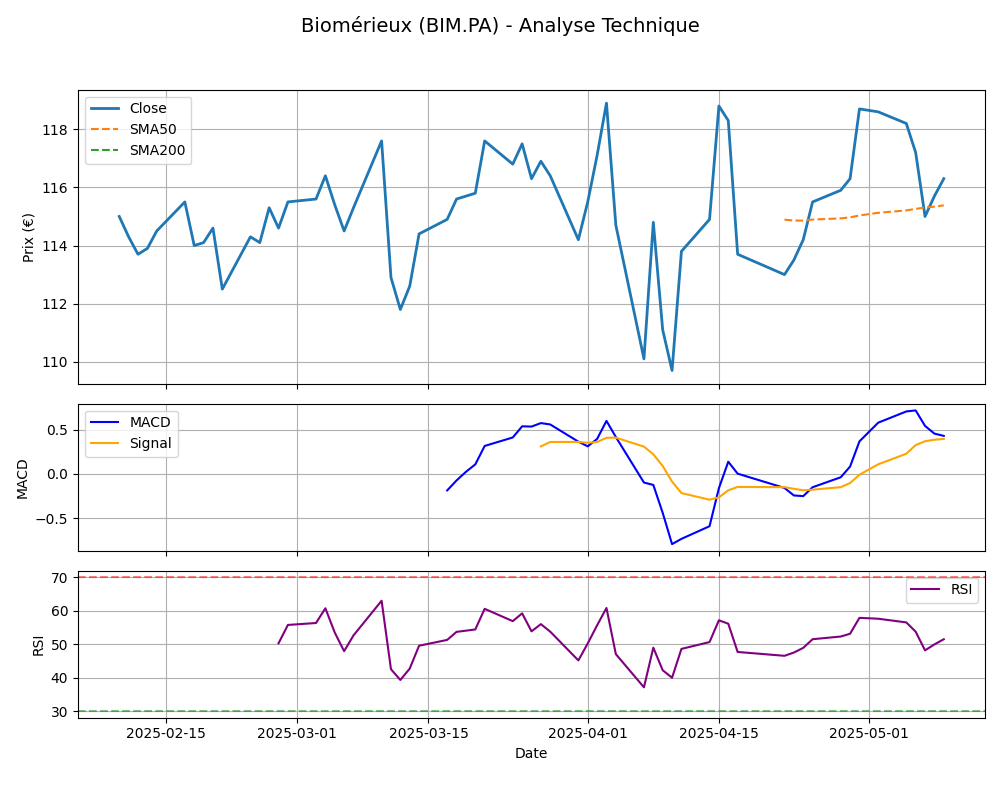Click the positive 0.5 tick on MACD axis
Screen dimensions: 1000x800
point(57,431)
